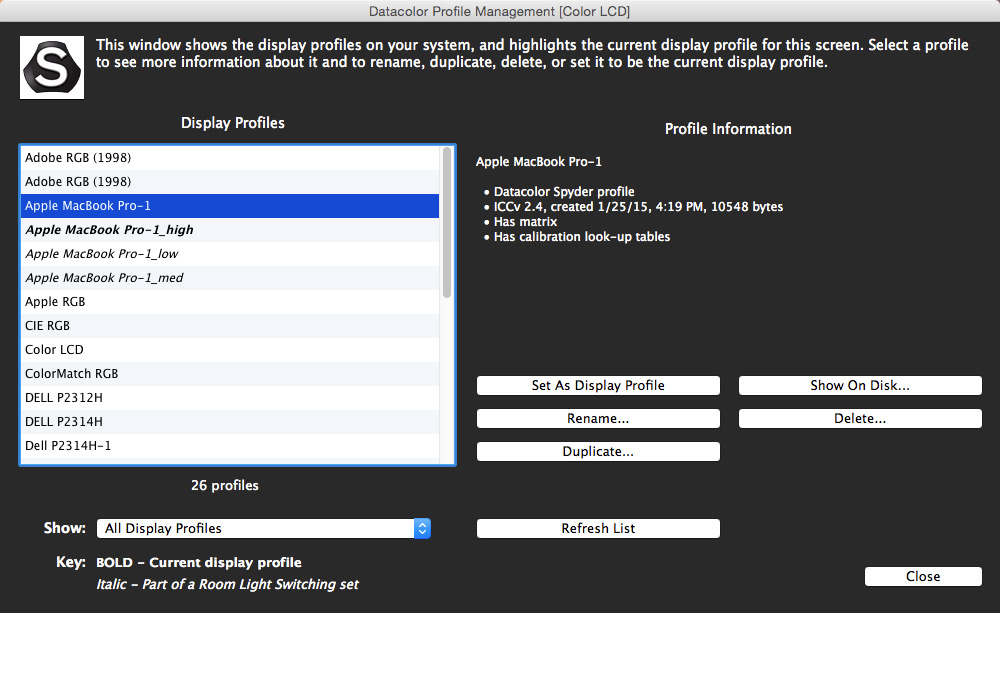Viewport: 1000px width, 686px height.
Task: Open the Show profiles dropdown
Action: click(263, 529)
